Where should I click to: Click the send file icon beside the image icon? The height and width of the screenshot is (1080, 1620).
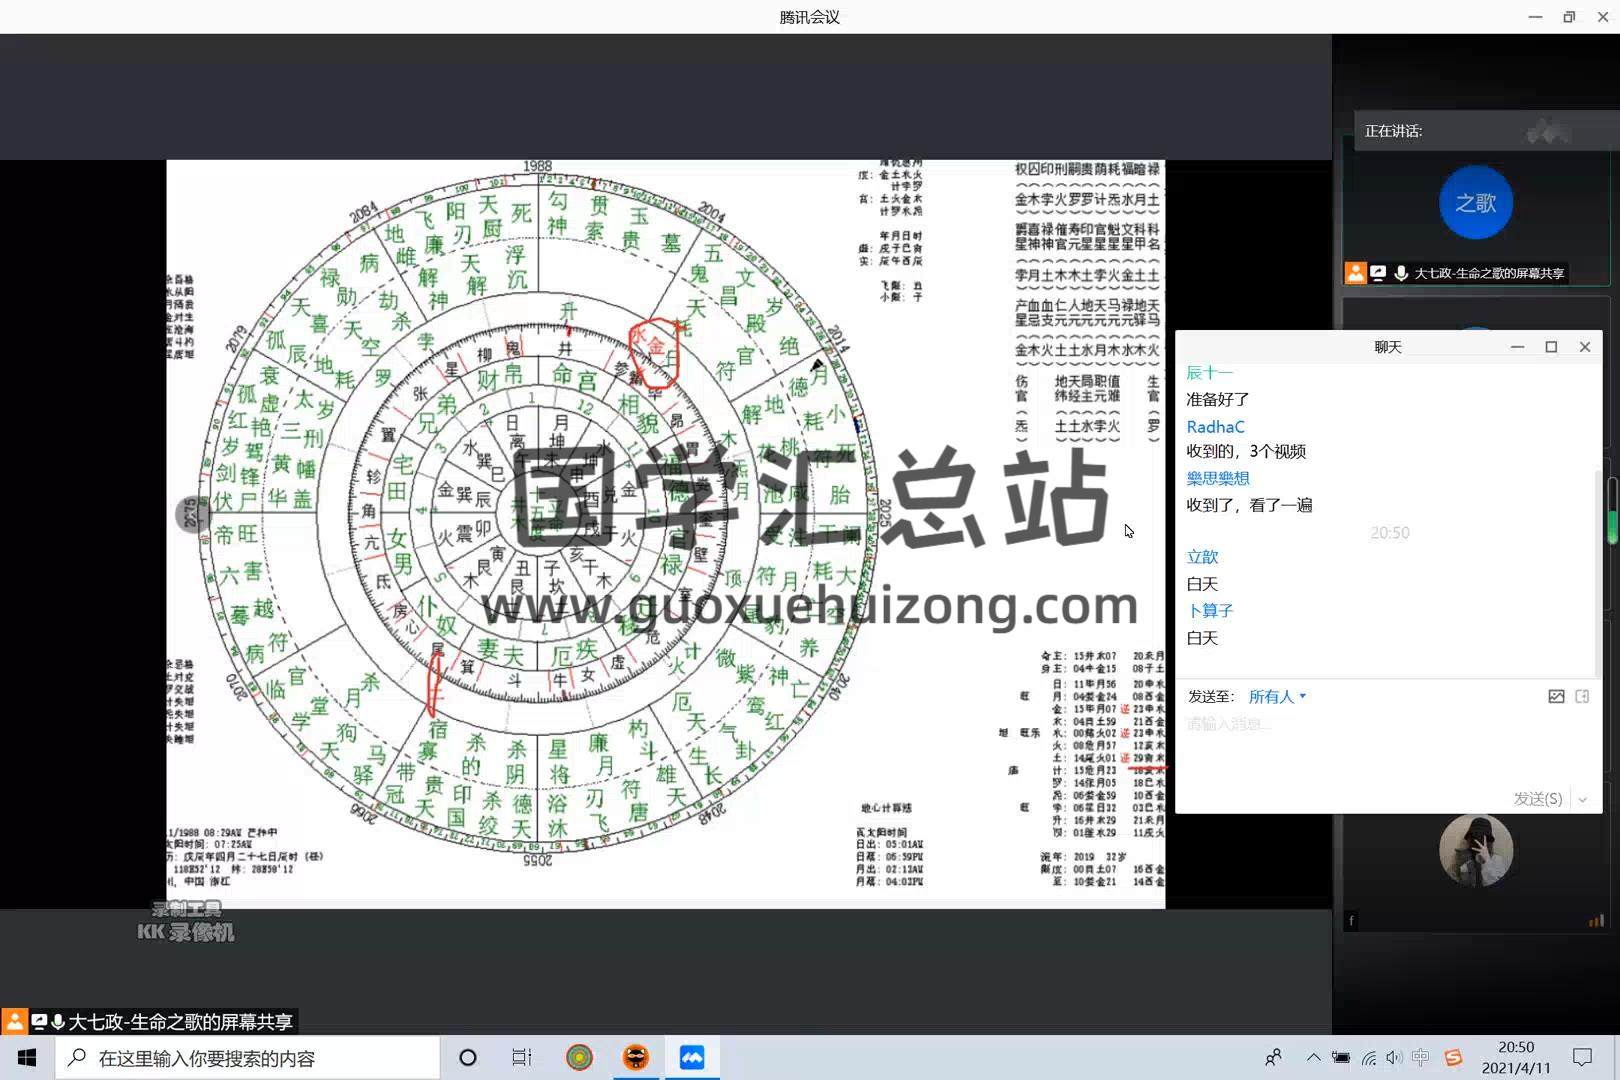[x=1582, y=696]
